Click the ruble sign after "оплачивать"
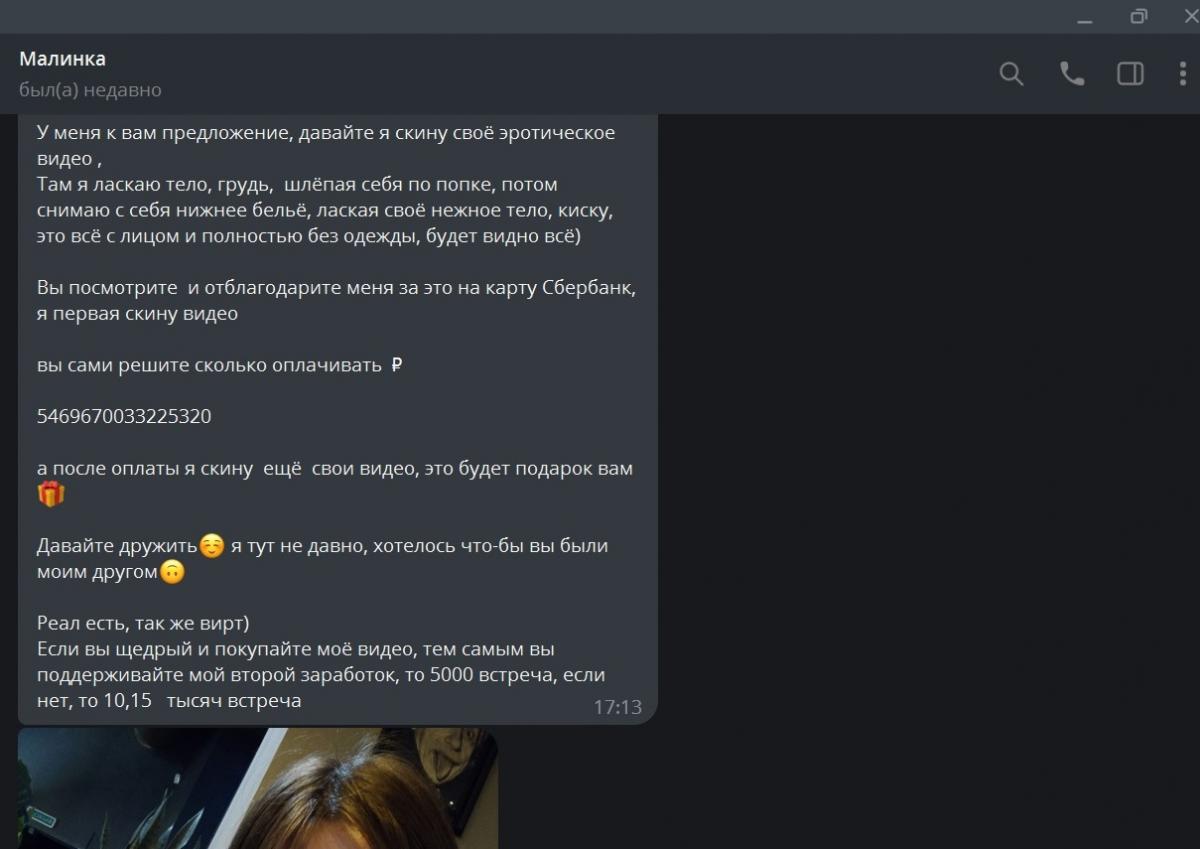 click(x=397, y=365)
